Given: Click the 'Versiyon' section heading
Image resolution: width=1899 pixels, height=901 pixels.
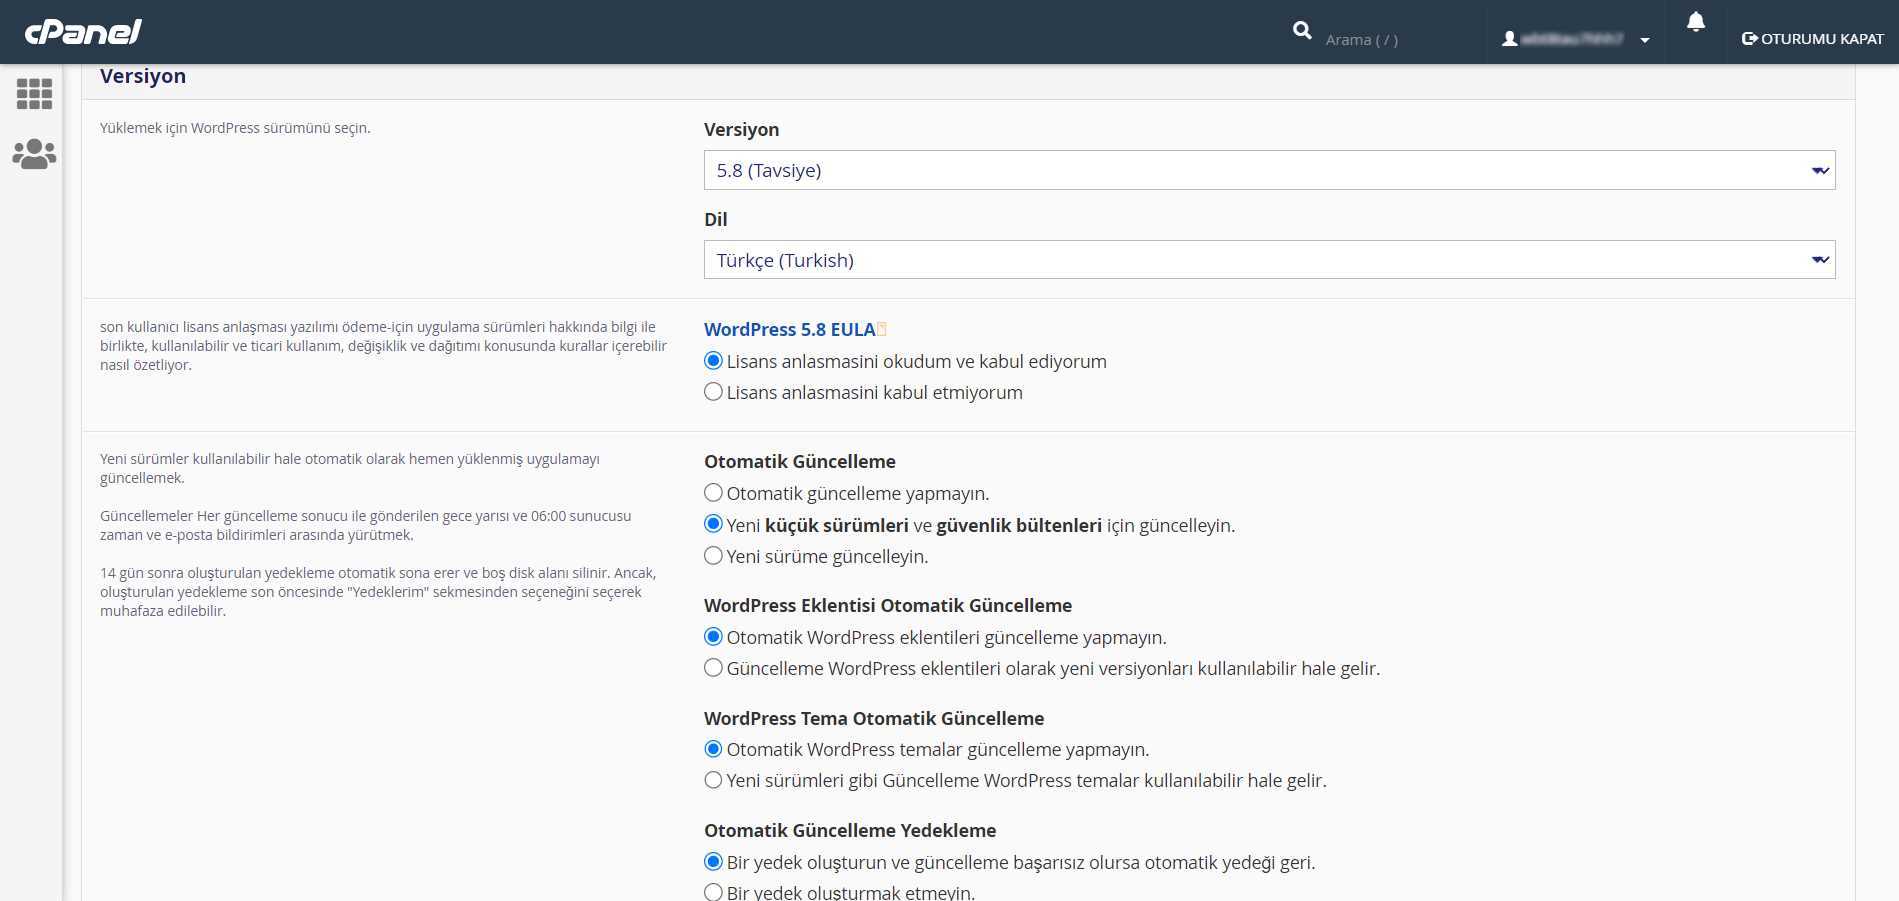Looking at the screenshot, I should click(143, 76).
